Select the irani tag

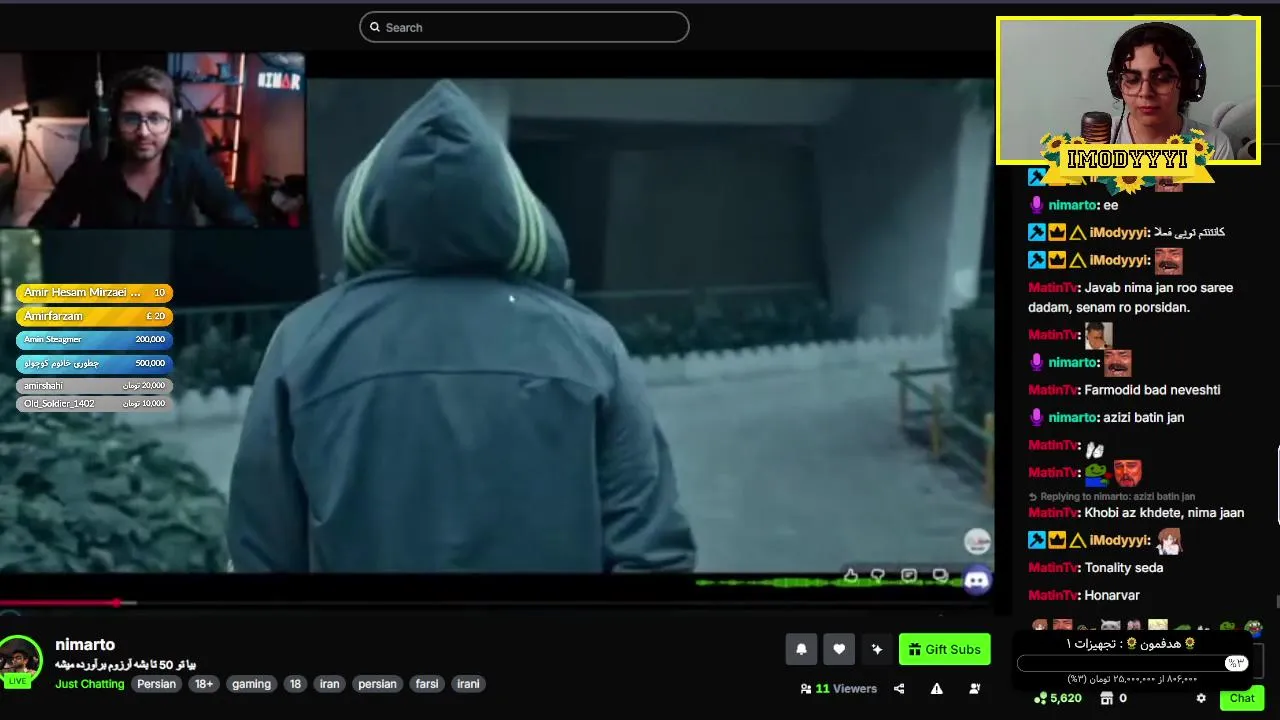[468, 684]
